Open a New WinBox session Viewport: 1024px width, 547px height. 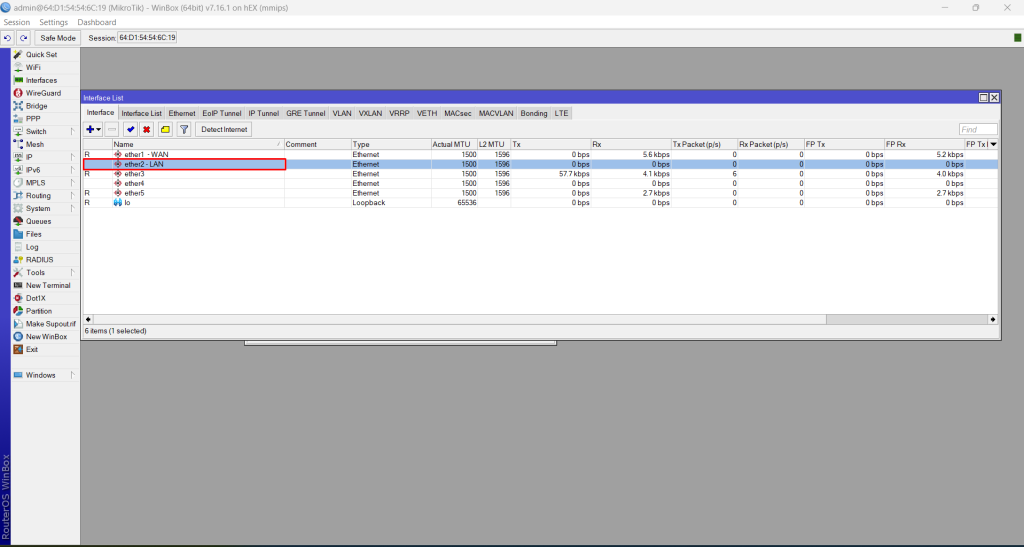coord(46,337)
